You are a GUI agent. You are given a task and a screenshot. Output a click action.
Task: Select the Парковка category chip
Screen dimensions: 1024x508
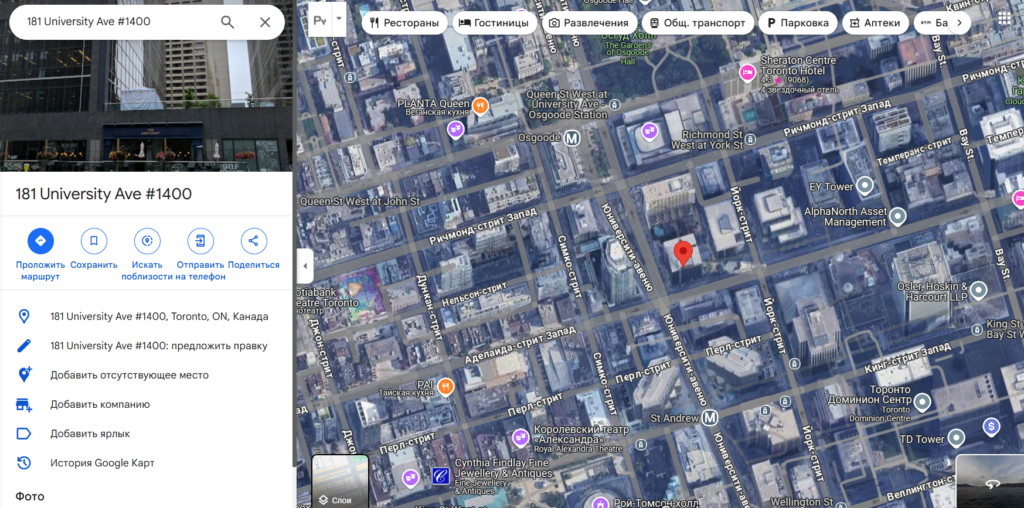(797, 23)
